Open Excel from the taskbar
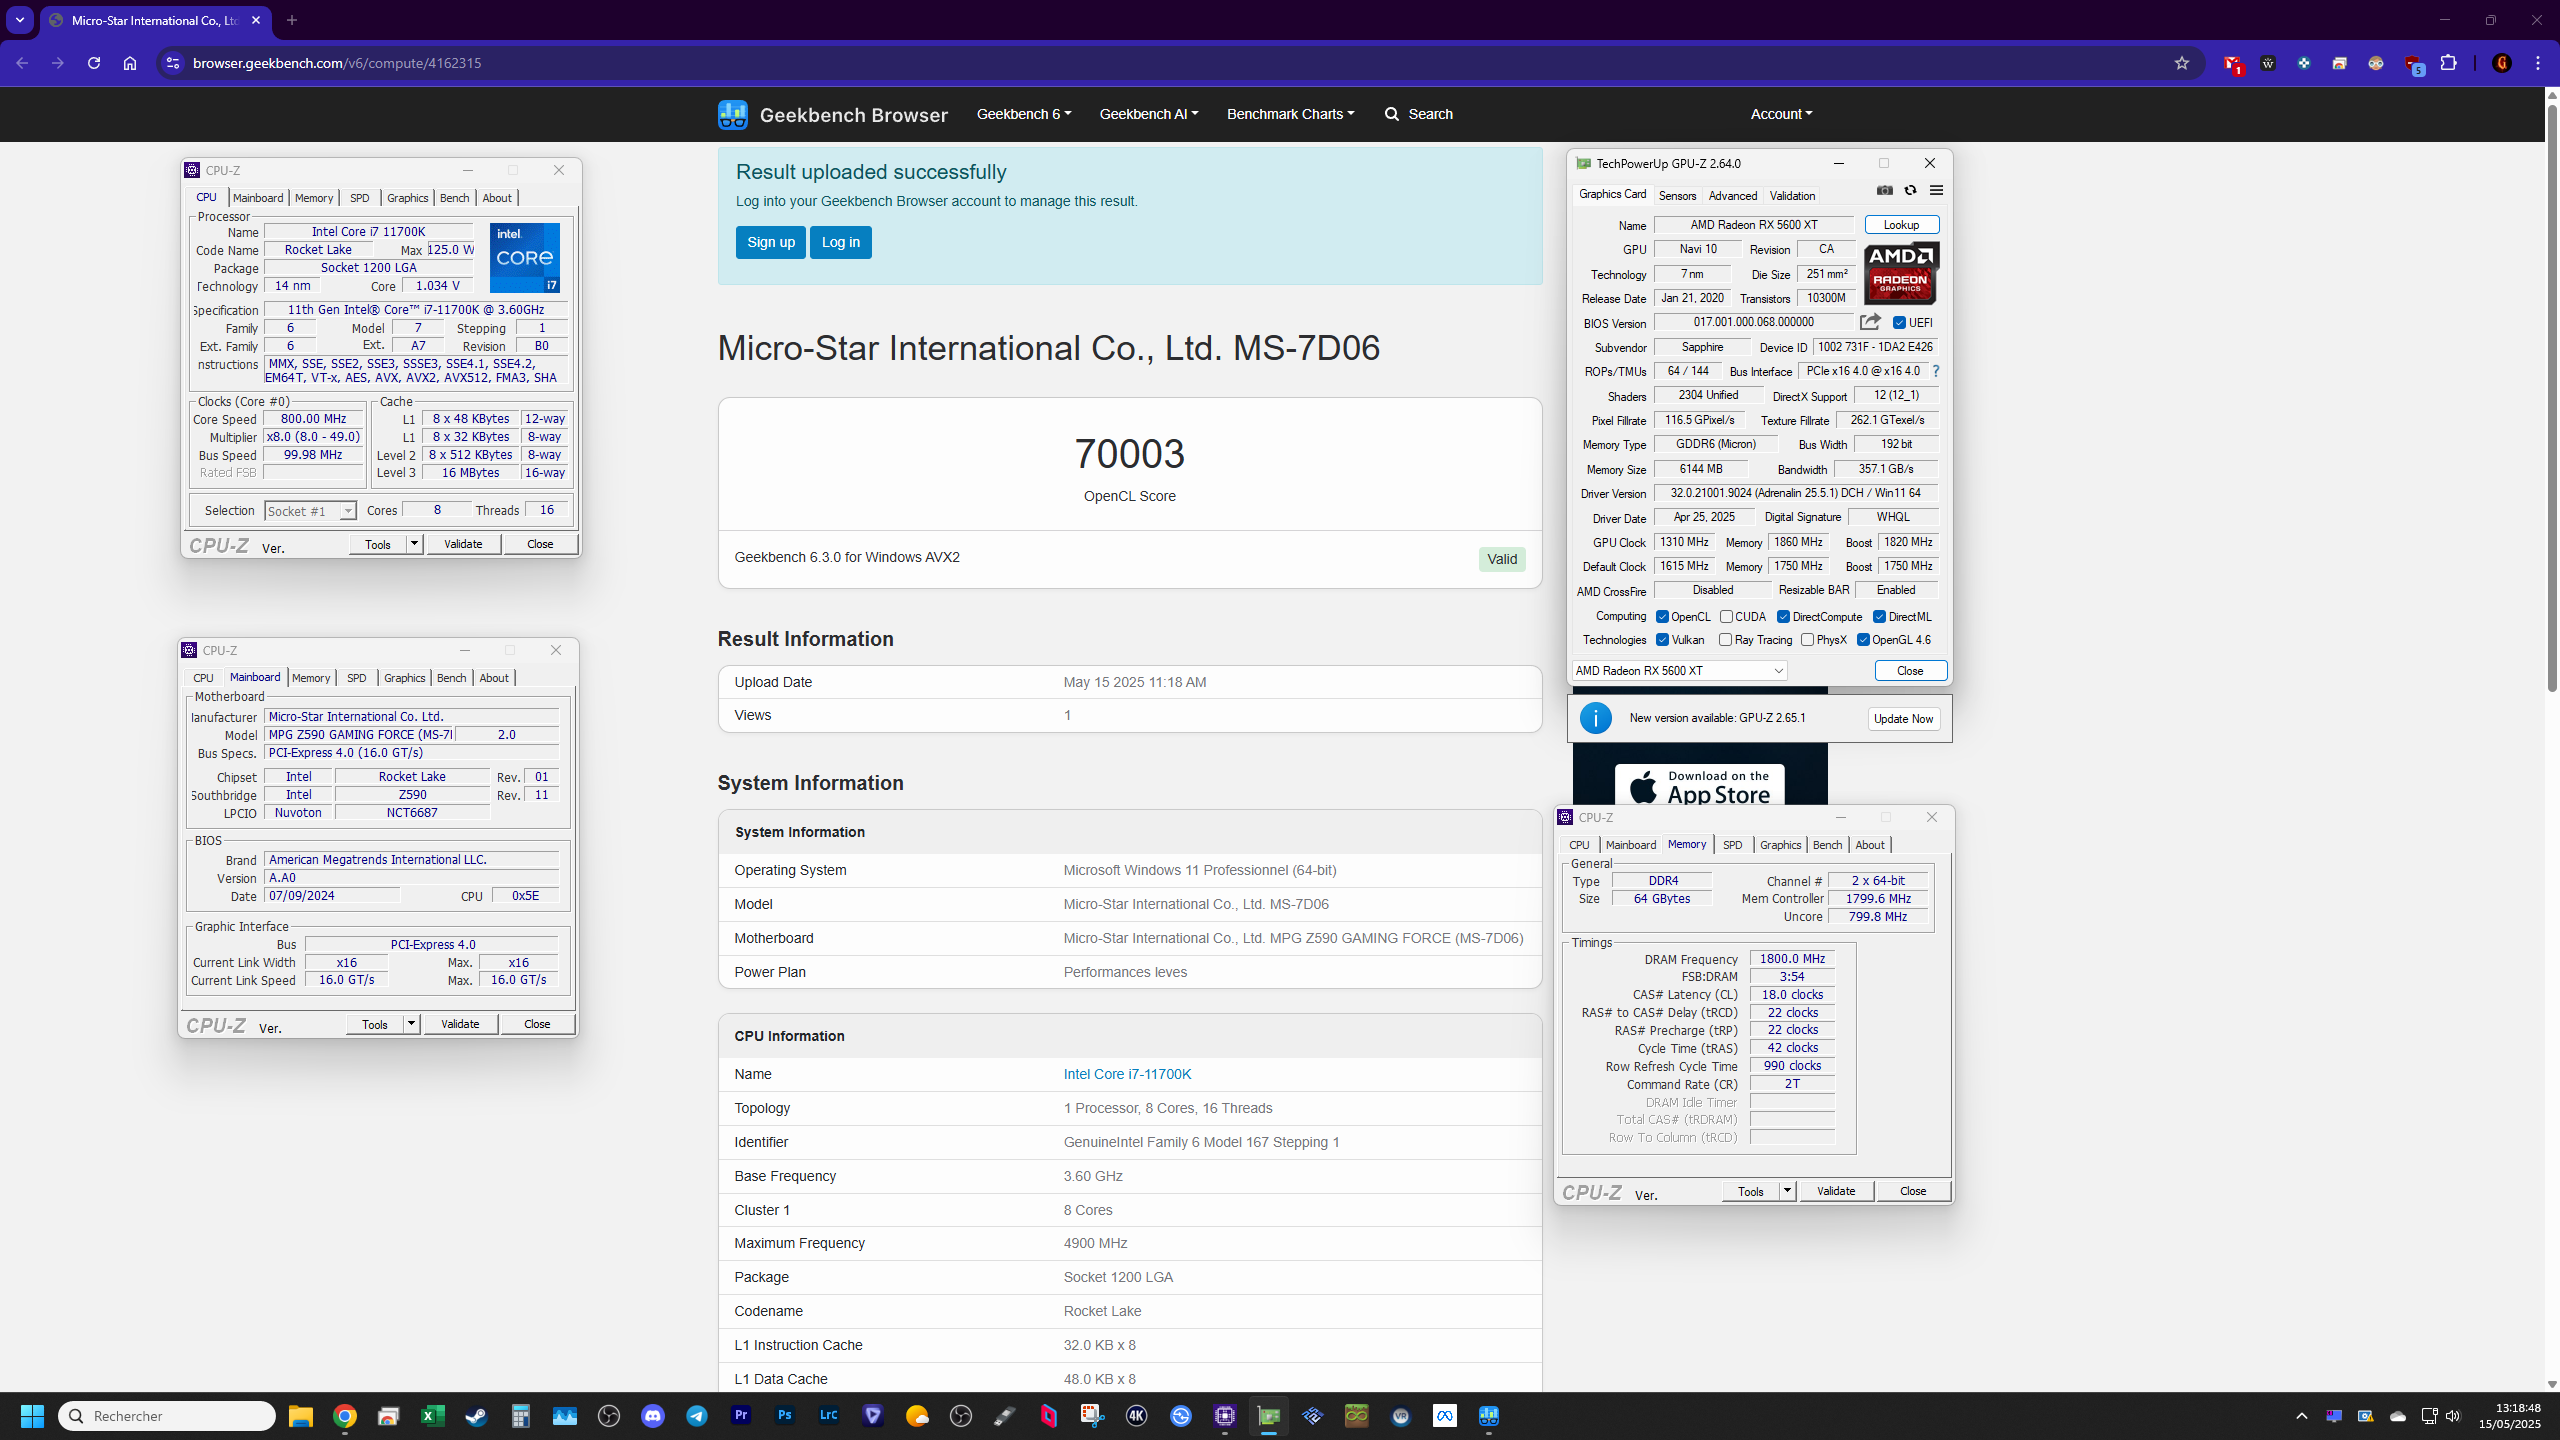 [x=432, y=1416]
